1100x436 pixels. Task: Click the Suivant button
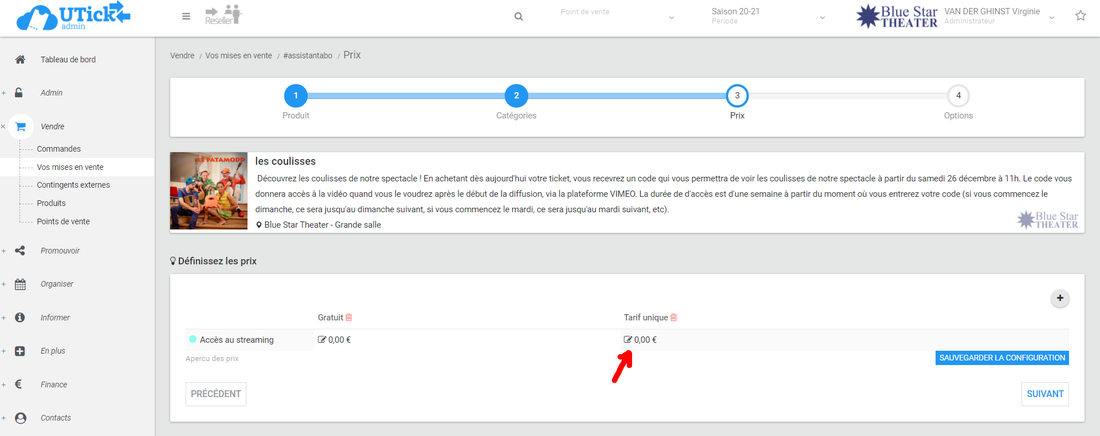coord(1044,394)
